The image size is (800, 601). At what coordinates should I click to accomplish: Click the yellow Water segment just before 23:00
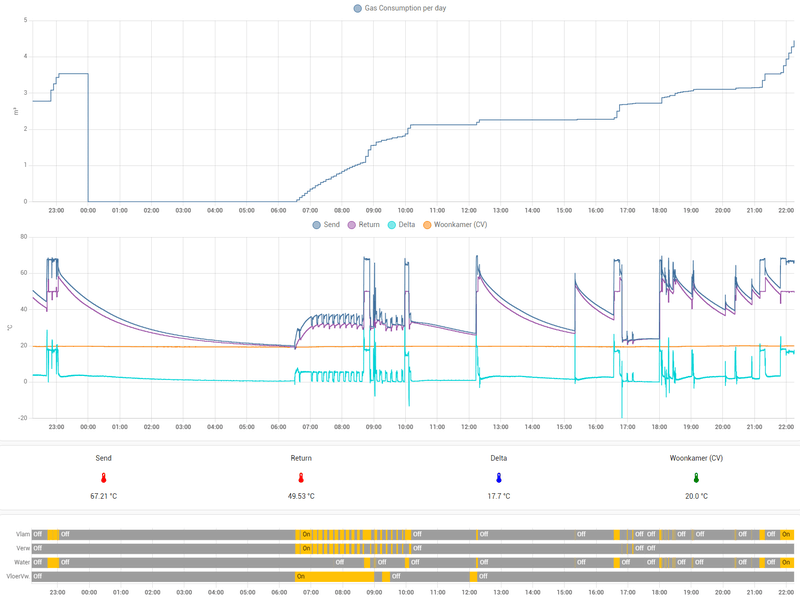point(53,562)
